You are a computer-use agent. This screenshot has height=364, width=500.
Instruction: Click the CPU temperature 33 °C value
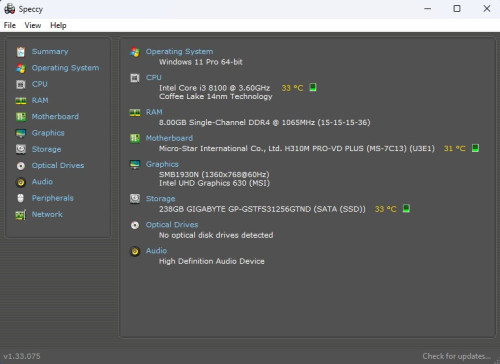292,88
